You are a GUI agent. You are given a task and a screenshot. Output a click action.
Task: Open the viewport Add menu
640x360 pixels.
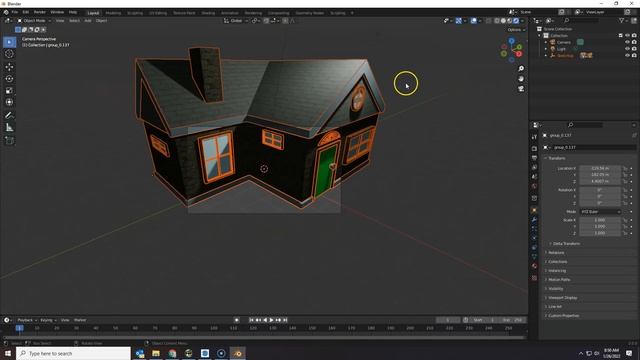pos(88,20)
